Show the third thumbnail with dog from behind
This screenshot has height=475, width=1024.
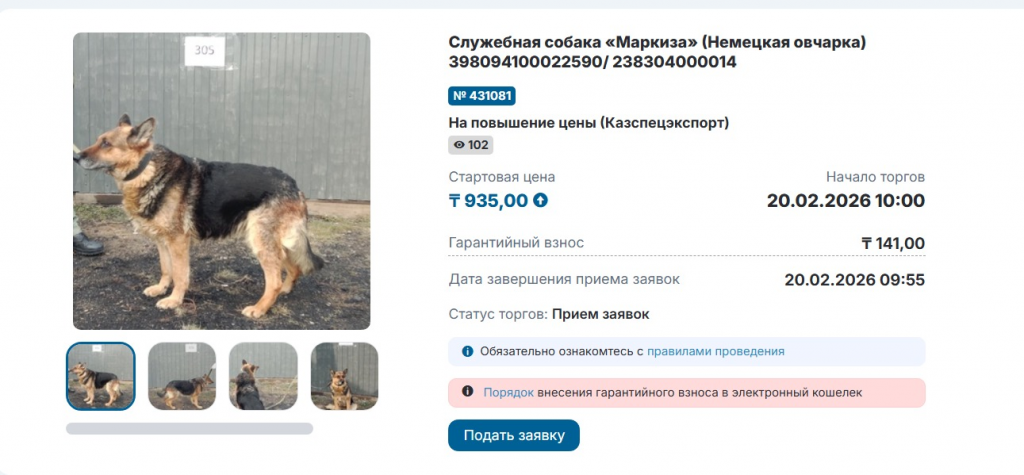(263, 376)
